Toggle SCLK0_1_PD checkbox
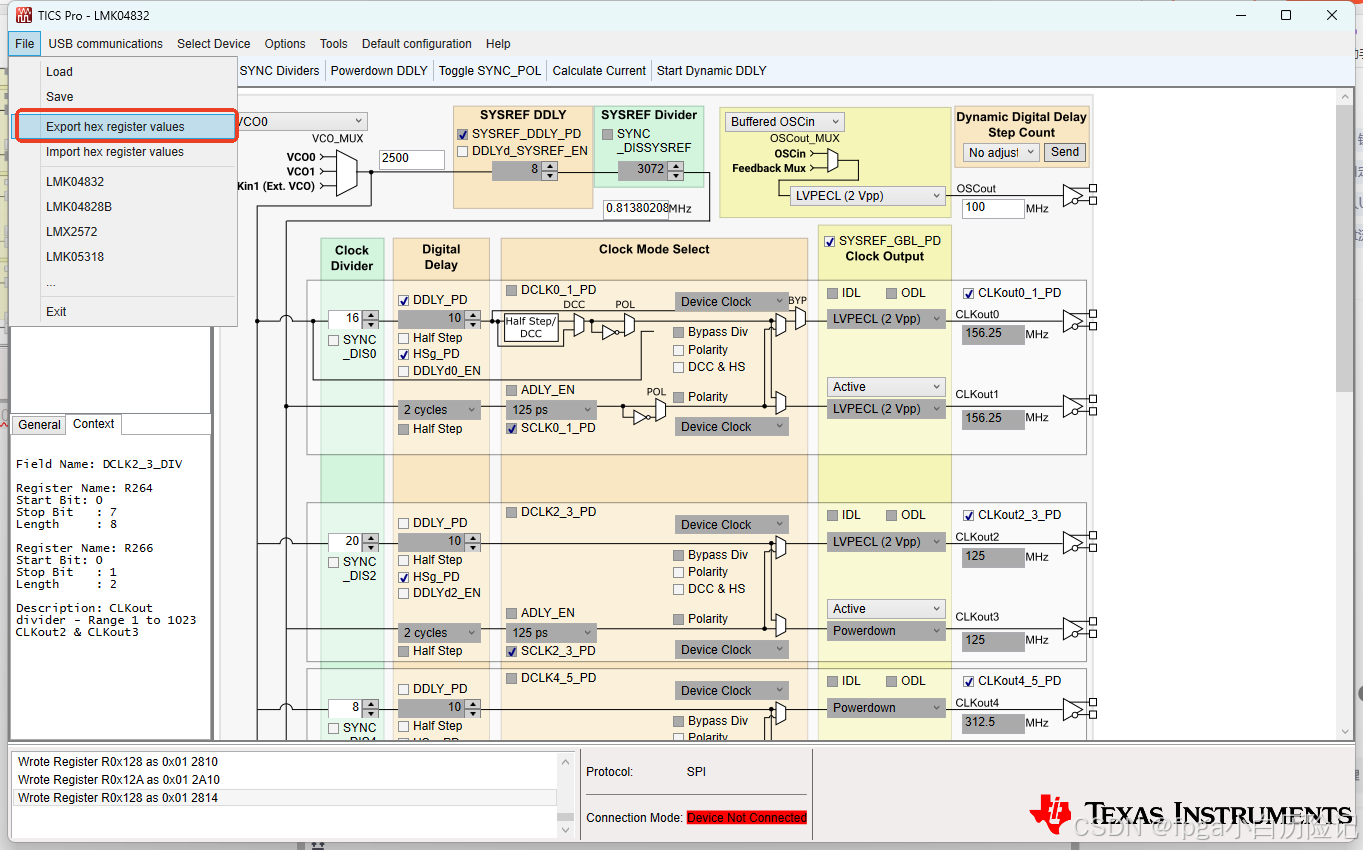This screenshot has height=850, width=1363. point(511,428)
